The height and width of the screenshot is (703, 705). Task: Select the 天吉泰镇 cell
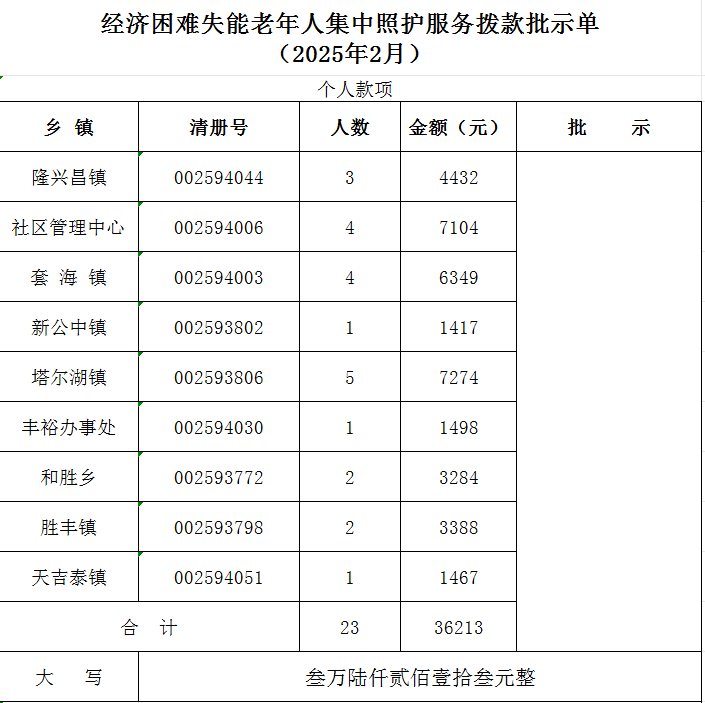point(69,578)
